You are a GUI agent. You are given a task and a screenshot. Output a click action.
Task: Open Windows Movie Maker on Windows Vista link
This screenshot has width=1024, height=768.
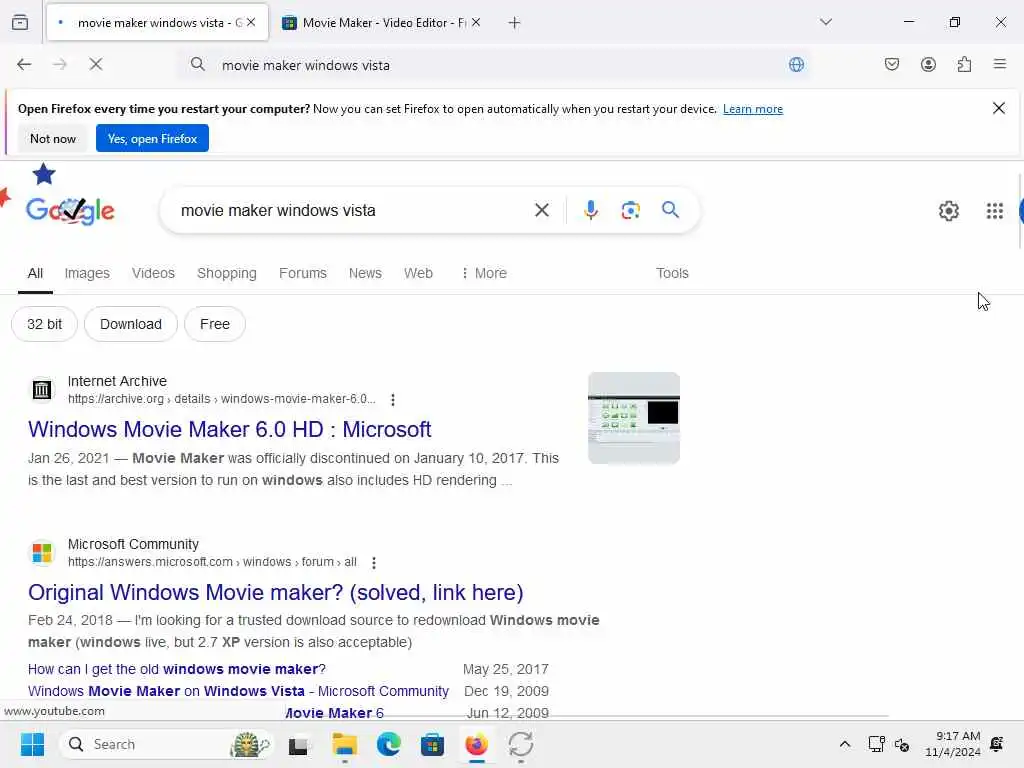coord(238,691)
